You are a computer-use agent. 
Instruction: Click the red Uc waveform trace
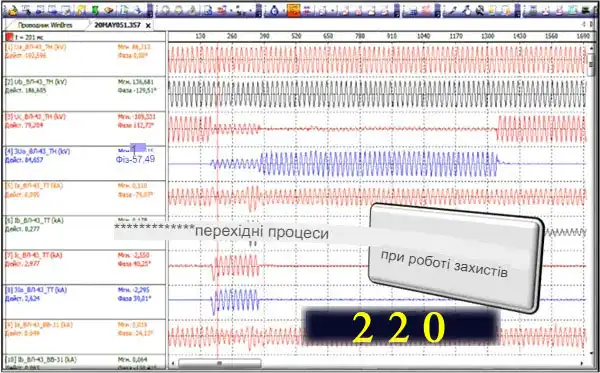(377, 129)
